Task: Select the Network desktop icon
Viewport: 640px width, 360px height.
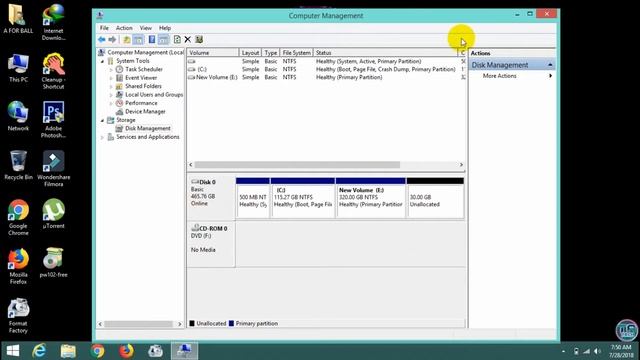Action: coord(18,116)
